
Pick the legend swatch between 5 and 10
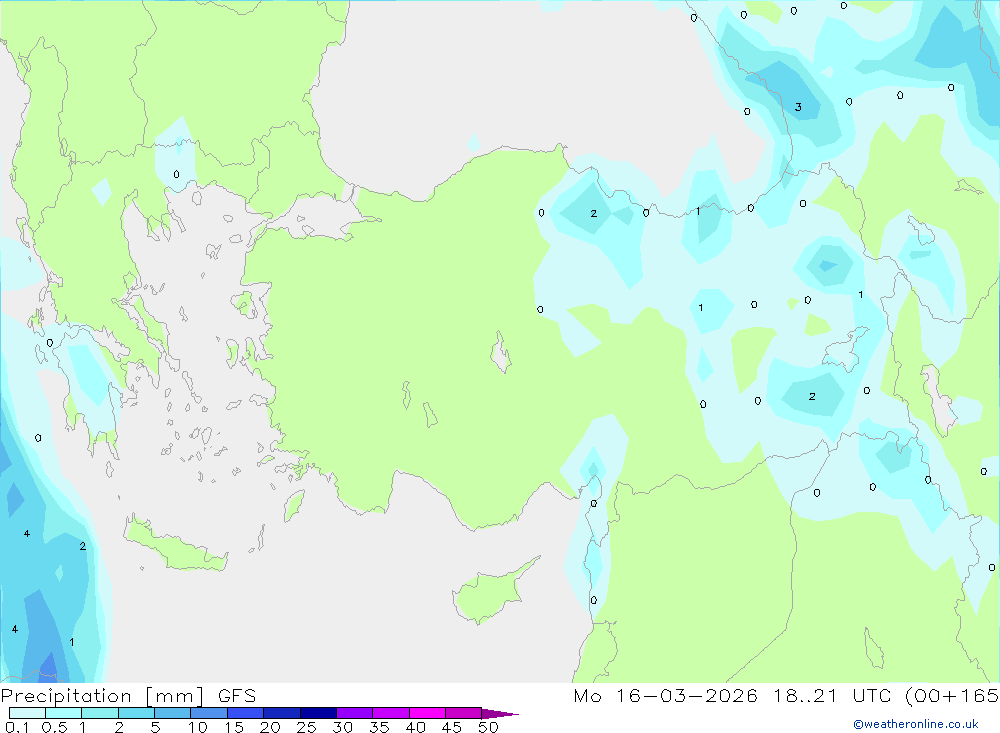[x=172, y=713]
